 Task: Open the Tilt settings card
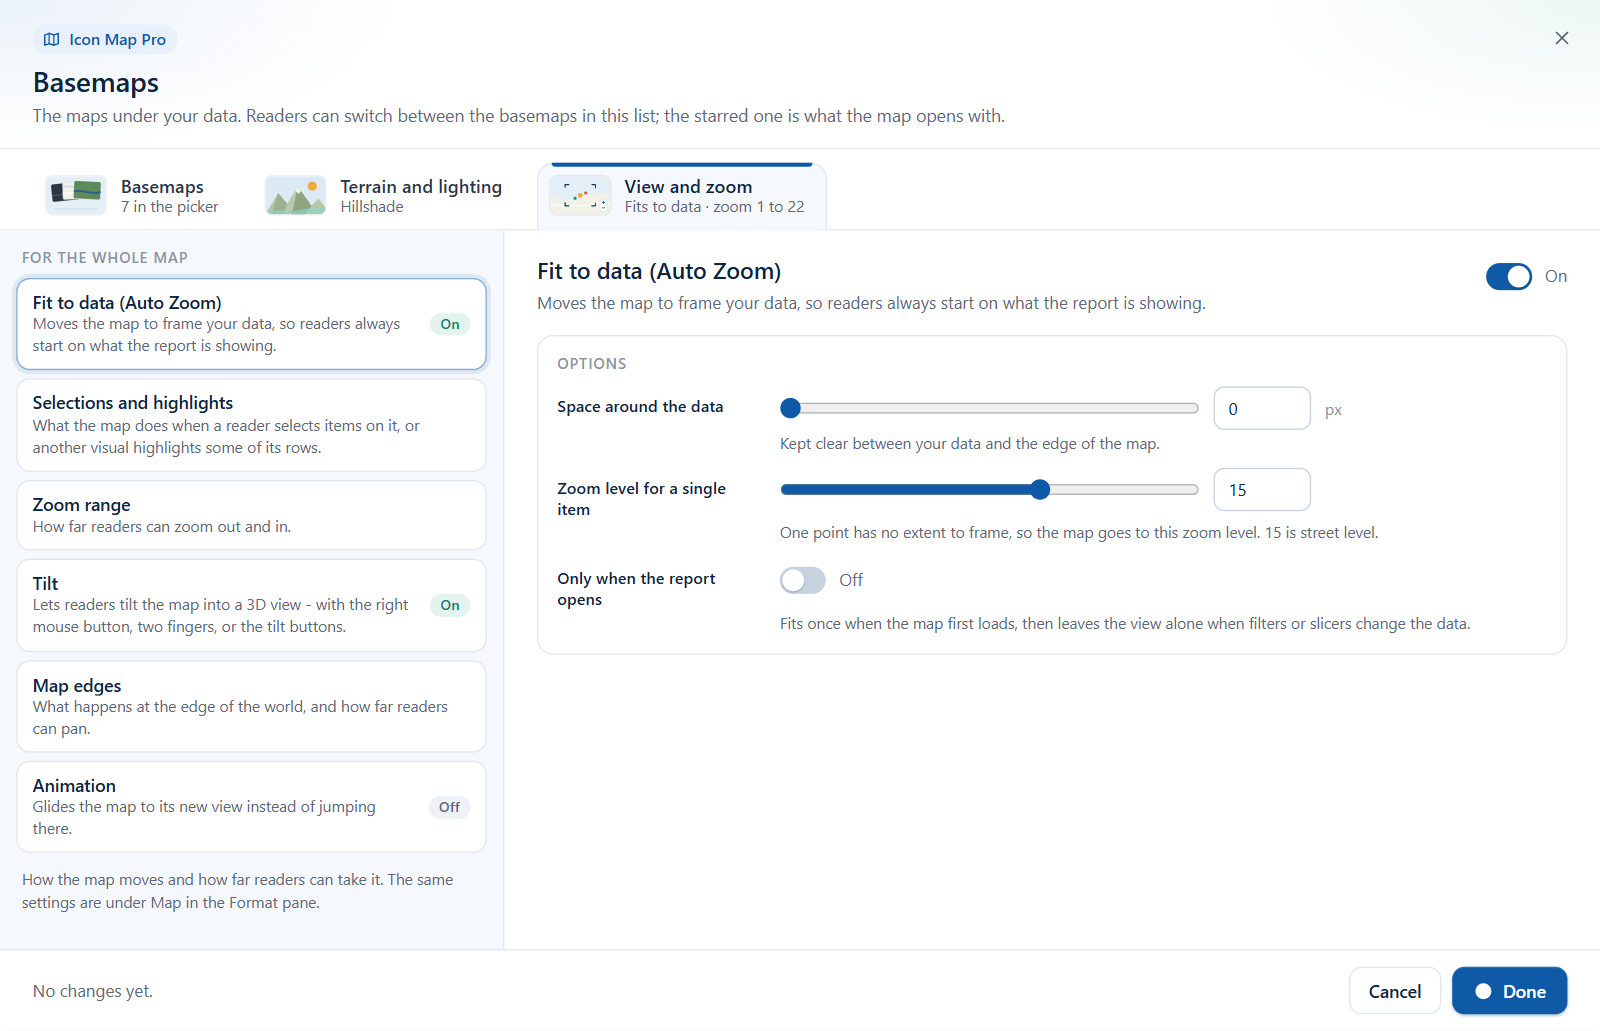tap(252, 605)
